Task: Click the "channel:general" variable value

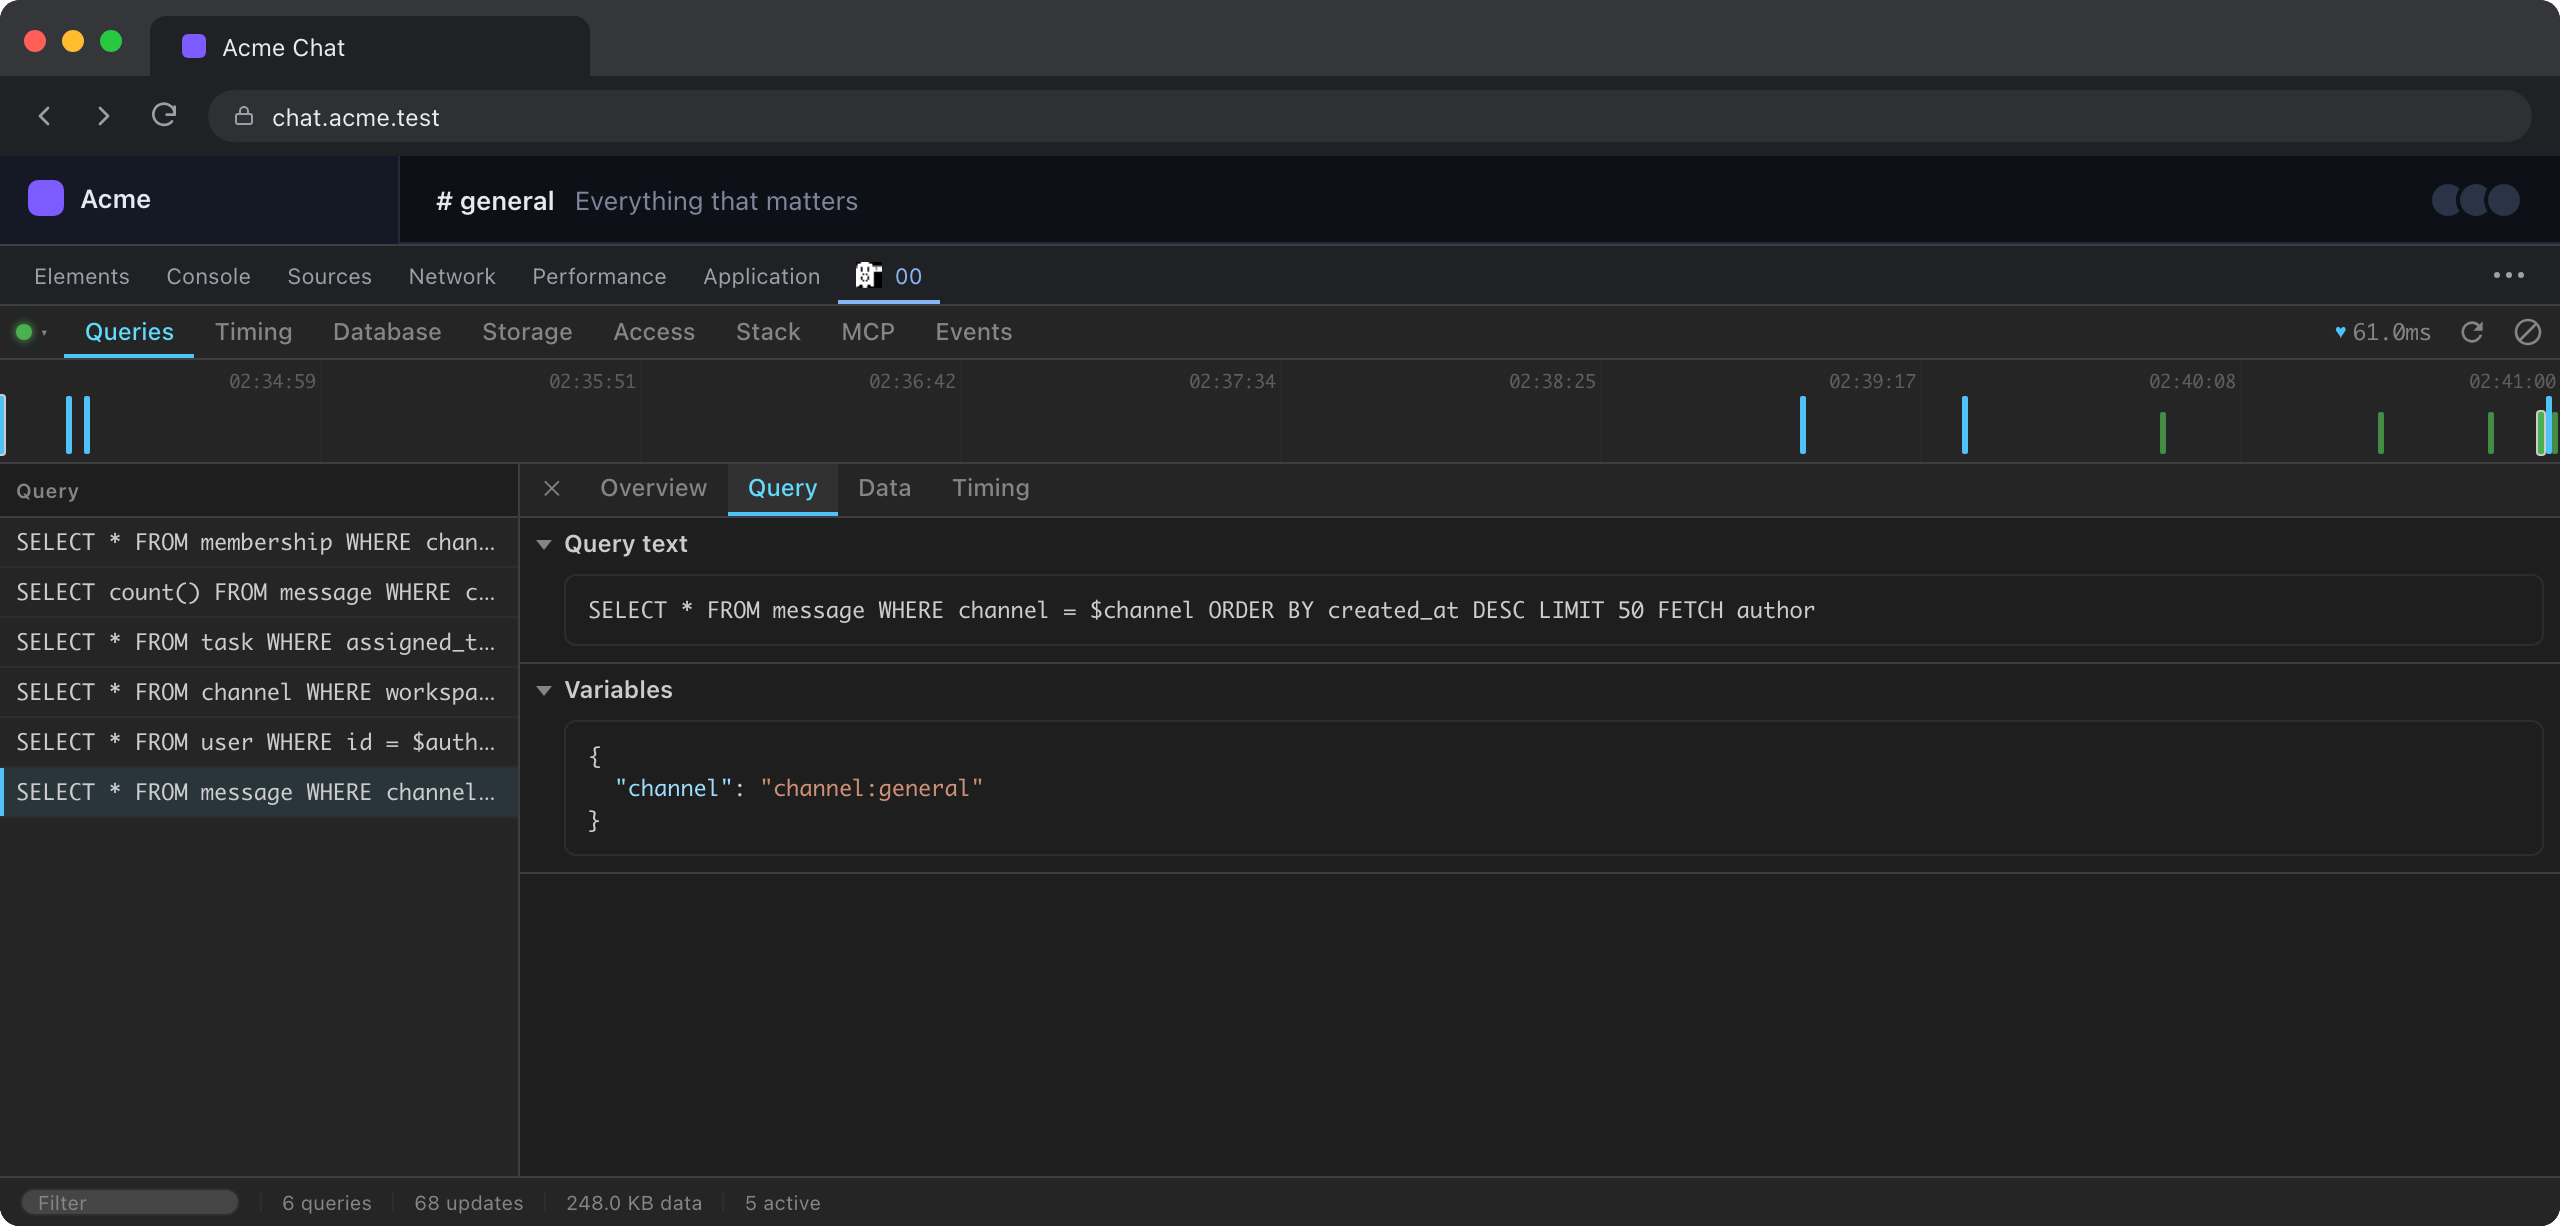Action: point(871,788)
